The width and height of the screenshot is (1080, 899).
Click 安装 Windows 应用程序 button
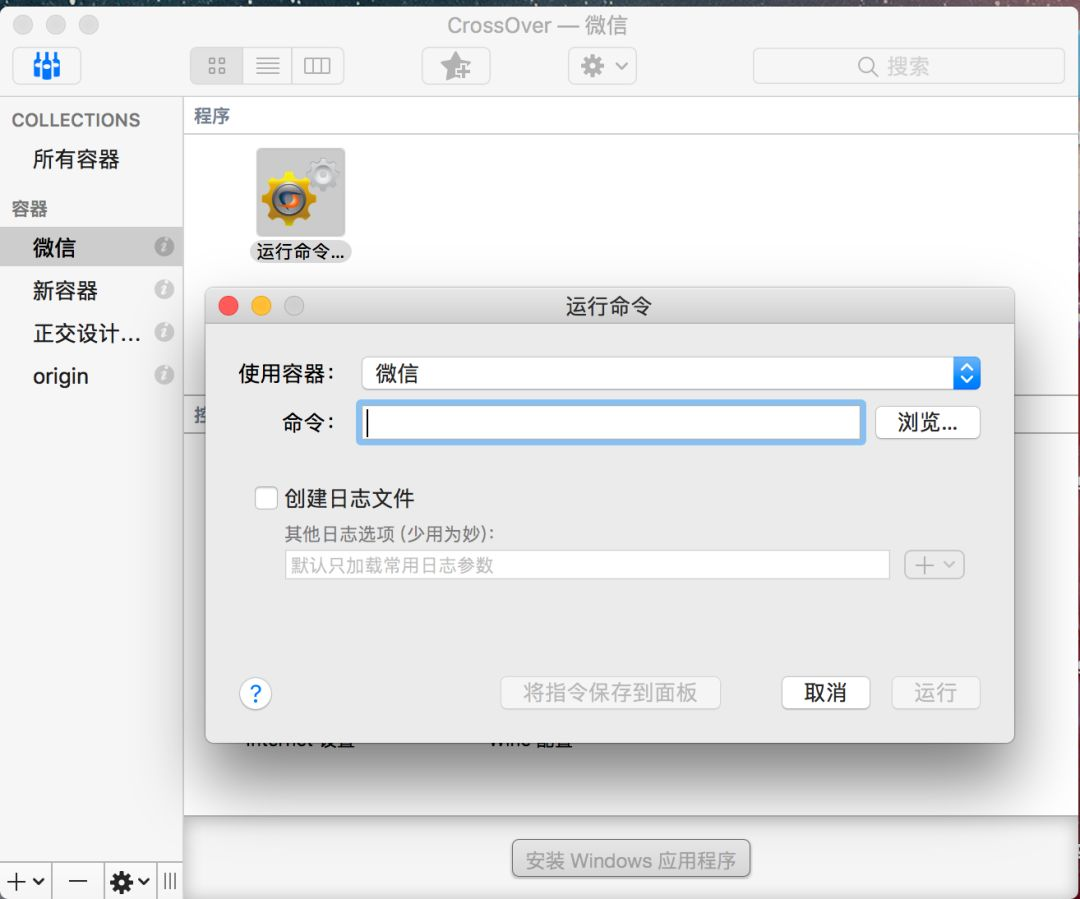coord(630,859)
